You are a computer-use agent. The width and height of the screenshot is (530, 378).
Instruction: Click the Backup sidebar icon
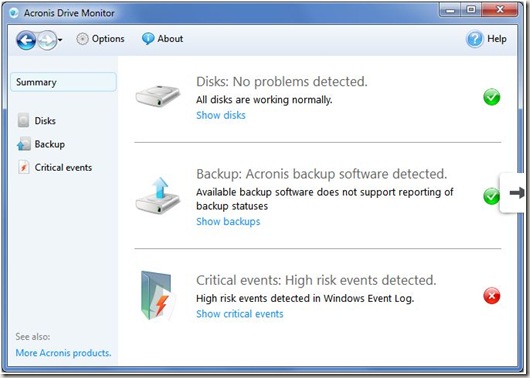coord(24,144)
